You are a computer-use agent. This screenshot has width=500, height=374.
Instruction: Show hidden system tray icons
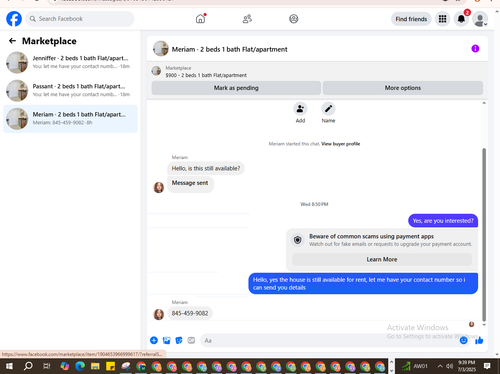tap(440, 366)
